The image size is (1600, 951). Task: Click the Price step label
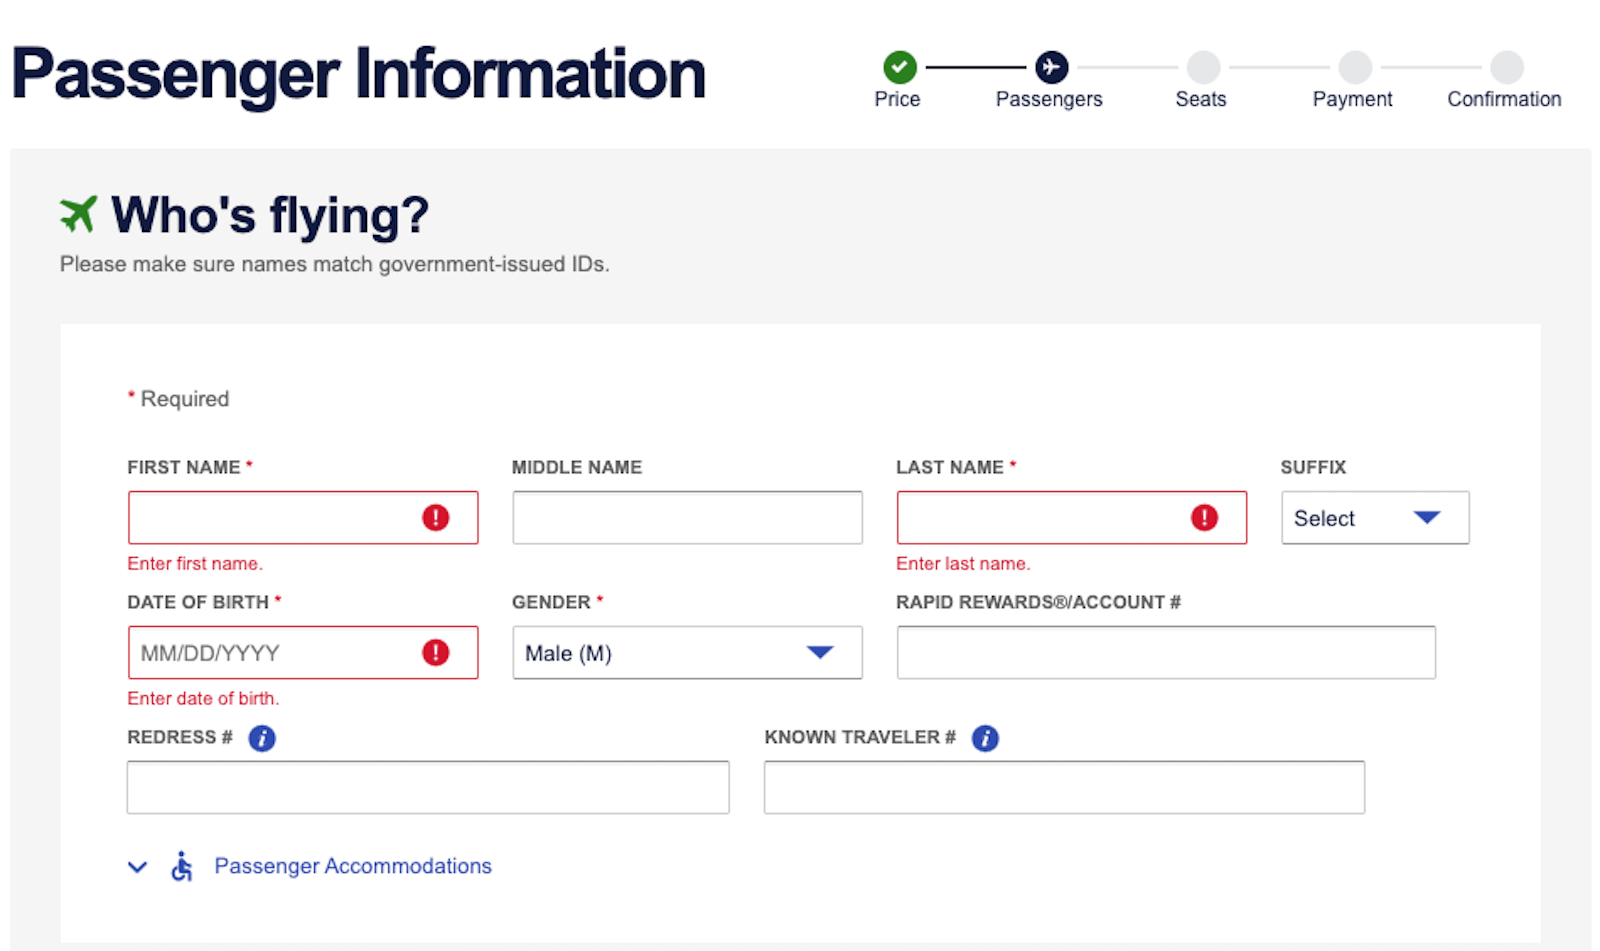897,99
